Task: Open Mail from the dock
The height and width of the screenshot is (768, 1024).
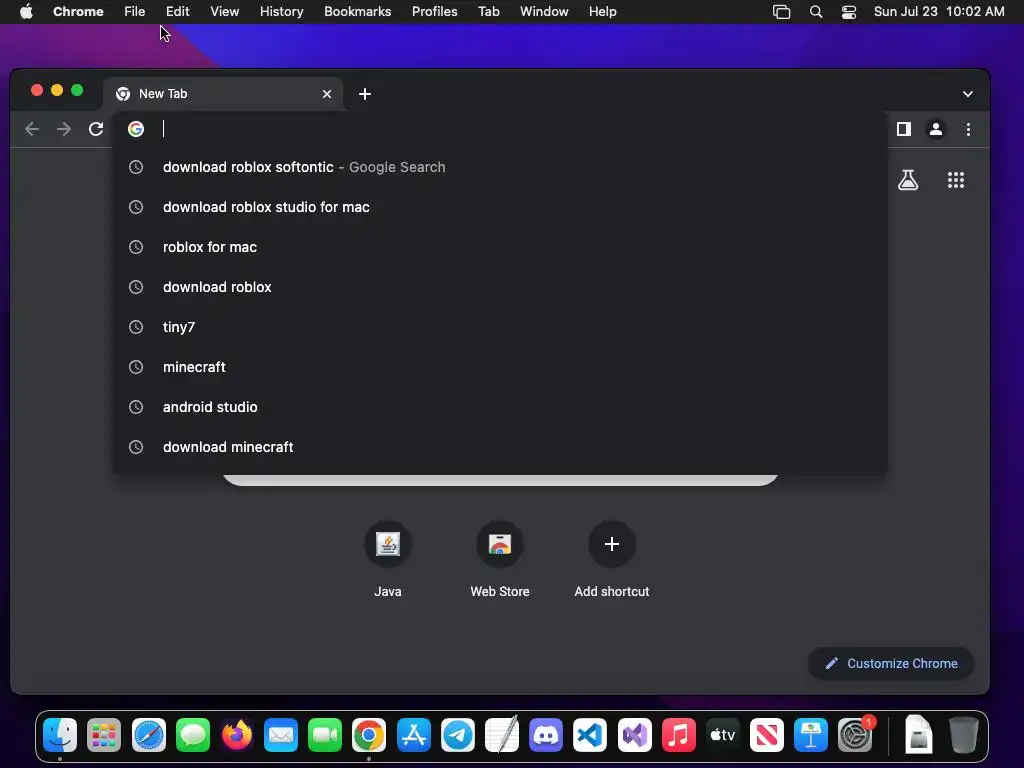Action: [281, 735]
